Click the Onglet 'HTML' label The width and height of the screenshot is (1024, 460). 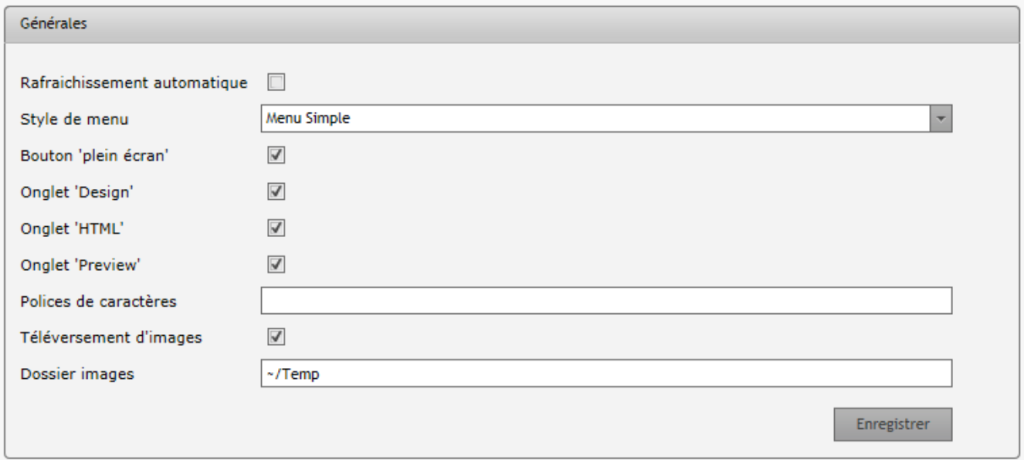pyautogui.click(x=72, y=229)
